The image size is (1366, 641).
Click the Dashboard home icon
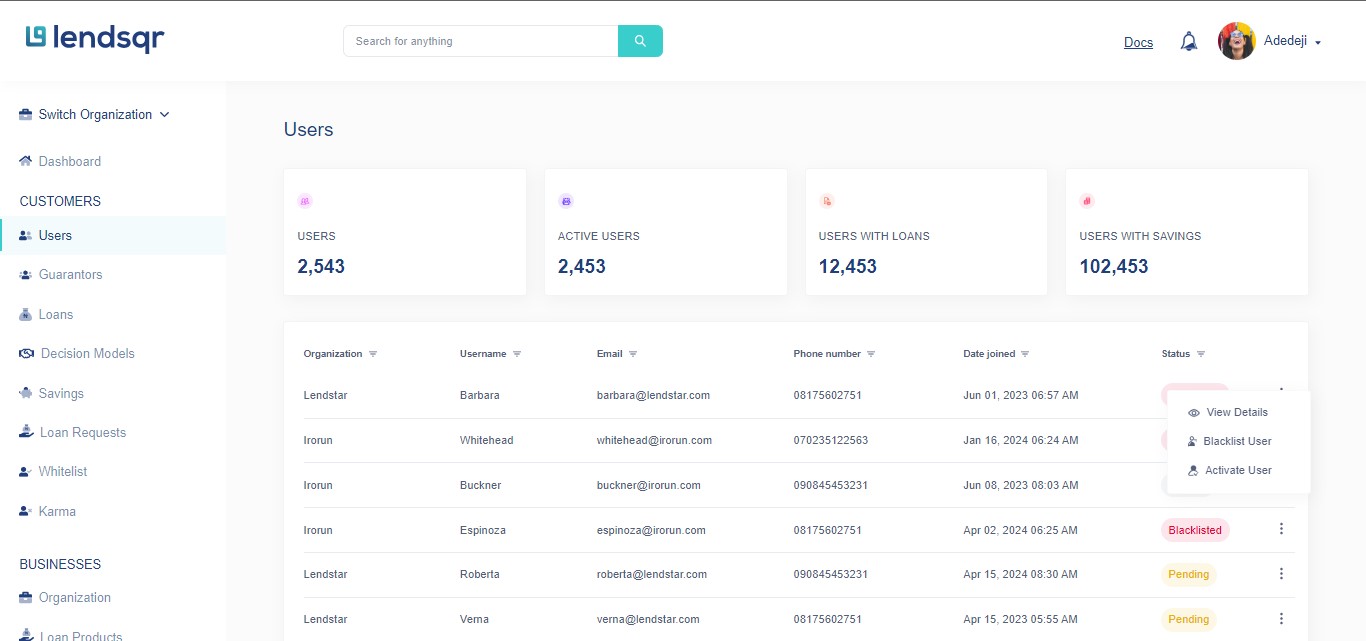26,161
